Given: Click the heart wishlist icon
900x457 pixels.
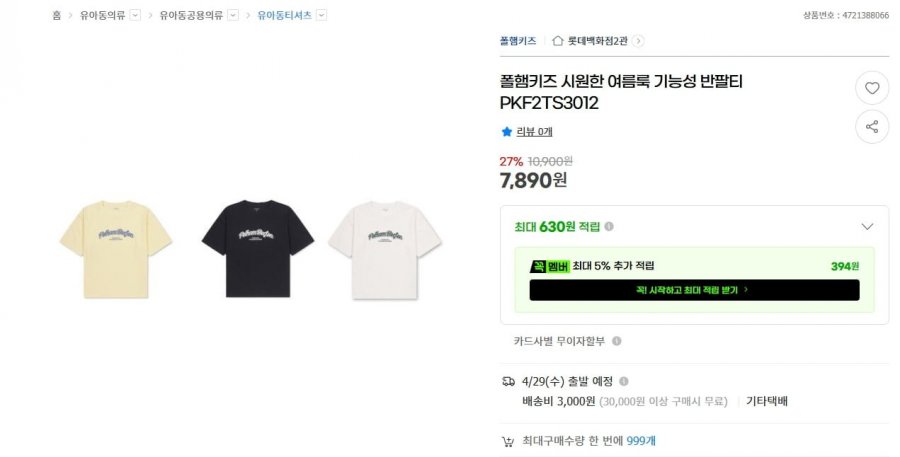Looking at the screenshot, I should [x=871, y=88].
